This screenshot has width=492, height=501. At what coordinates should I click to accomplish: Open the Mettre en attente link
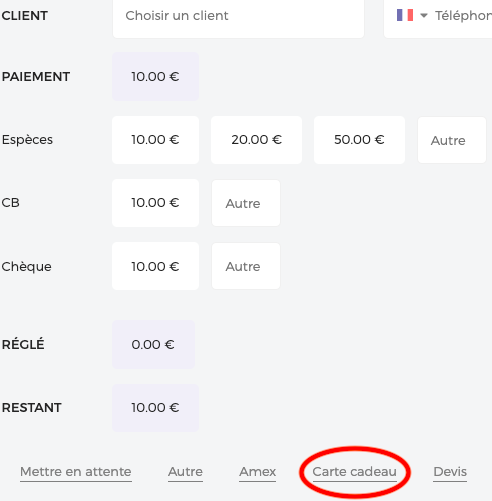coord(76,472)
